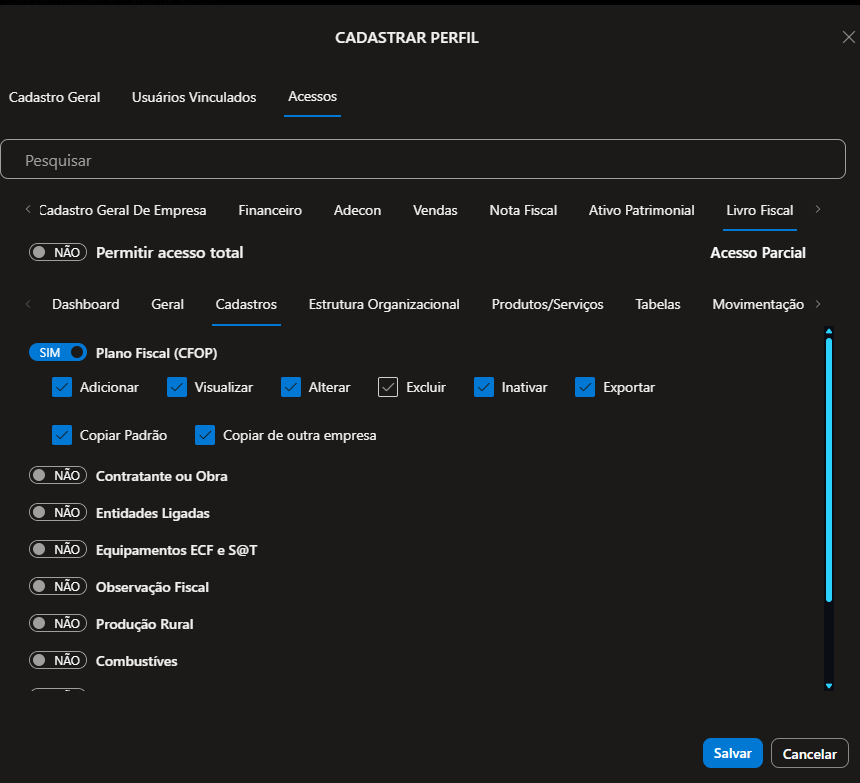This screenshot has width=860, height=783.
Task: Toggle Permitir acesso total switch
Action: pos(58,253)
